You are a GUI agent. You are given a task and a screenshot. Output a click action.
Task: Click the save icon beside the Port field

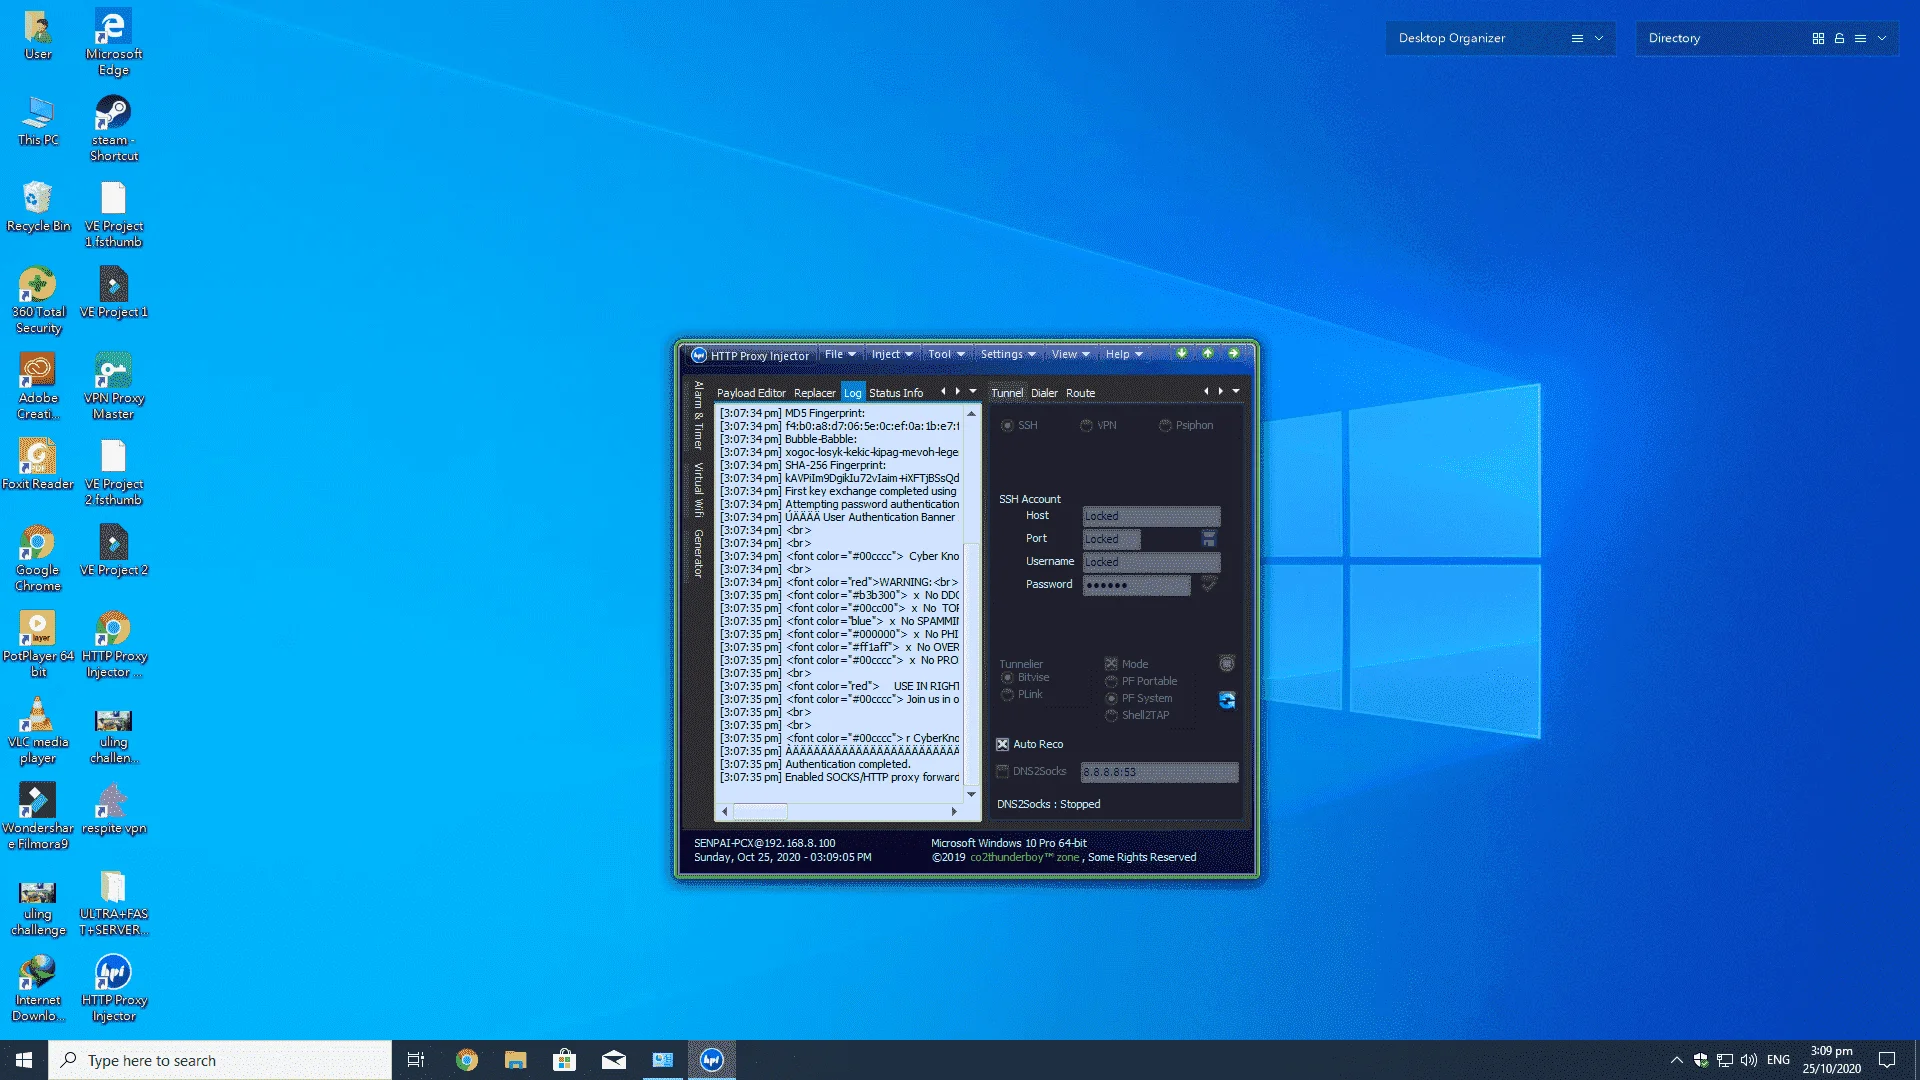(x=1209, y=539)
